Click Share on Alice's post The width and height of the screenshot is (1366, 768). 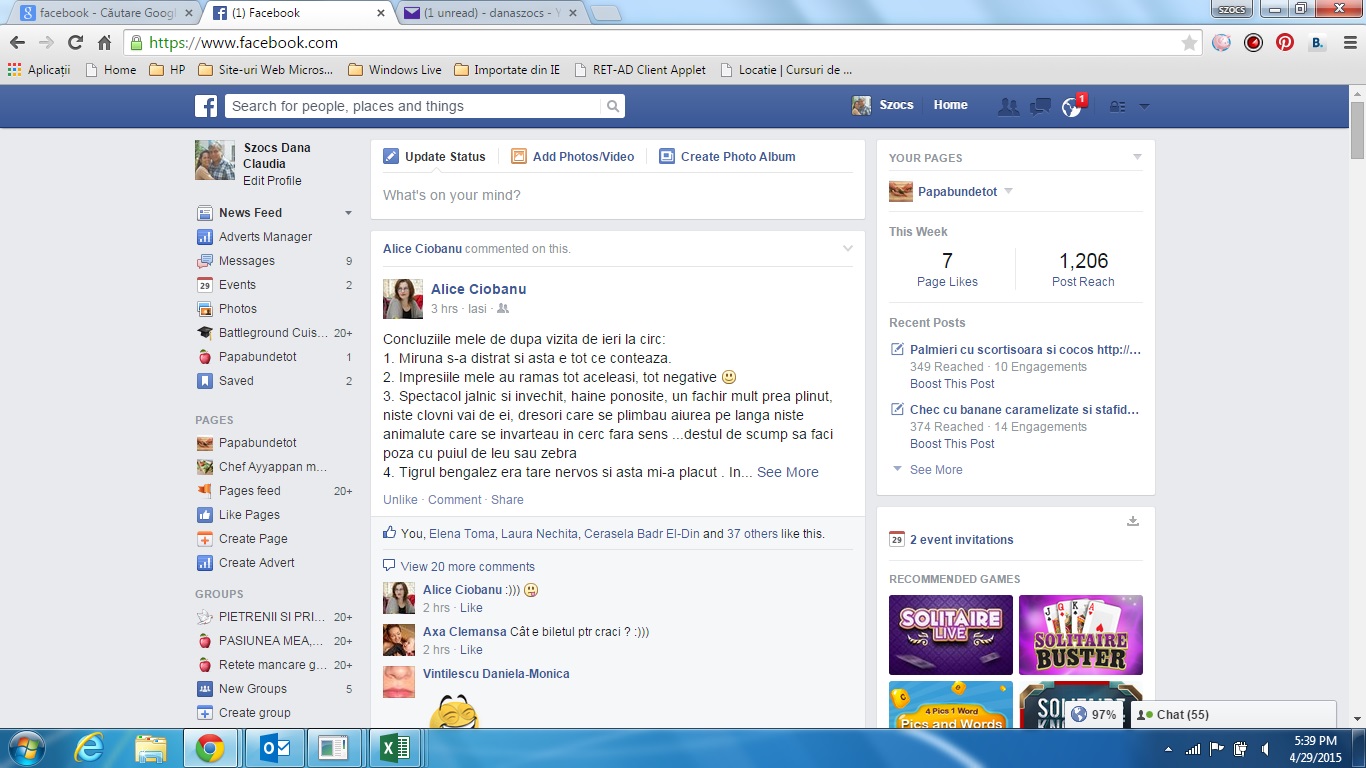[x=507, y=500]
